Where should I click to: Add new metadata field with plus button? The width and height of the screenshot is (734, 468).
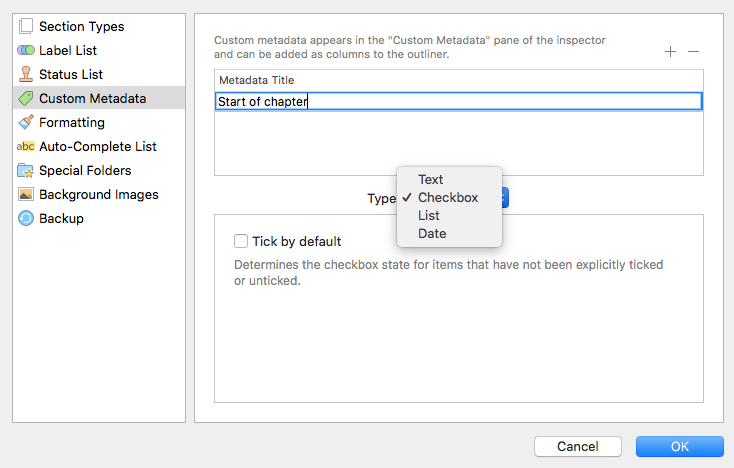[670, 51]
